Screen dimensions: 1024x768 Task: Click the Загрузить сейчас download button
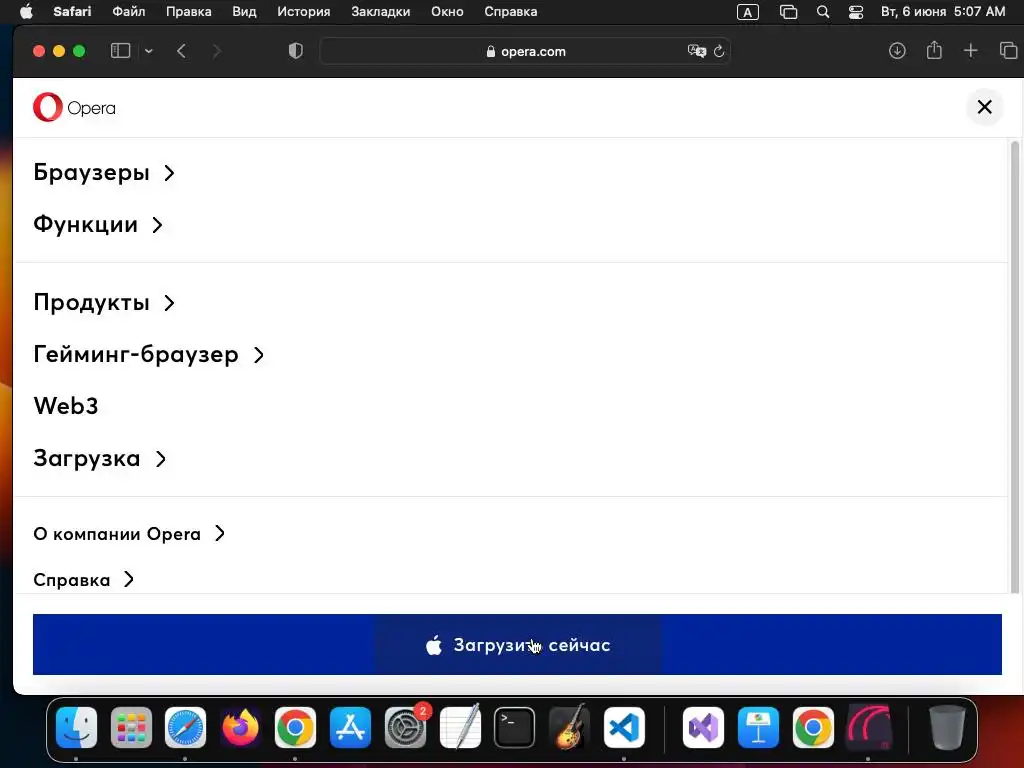517,645
